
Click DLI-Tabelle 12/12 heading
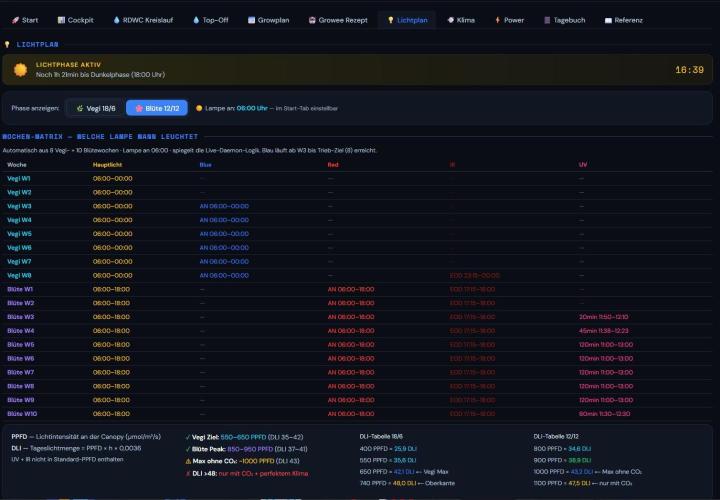556,437
